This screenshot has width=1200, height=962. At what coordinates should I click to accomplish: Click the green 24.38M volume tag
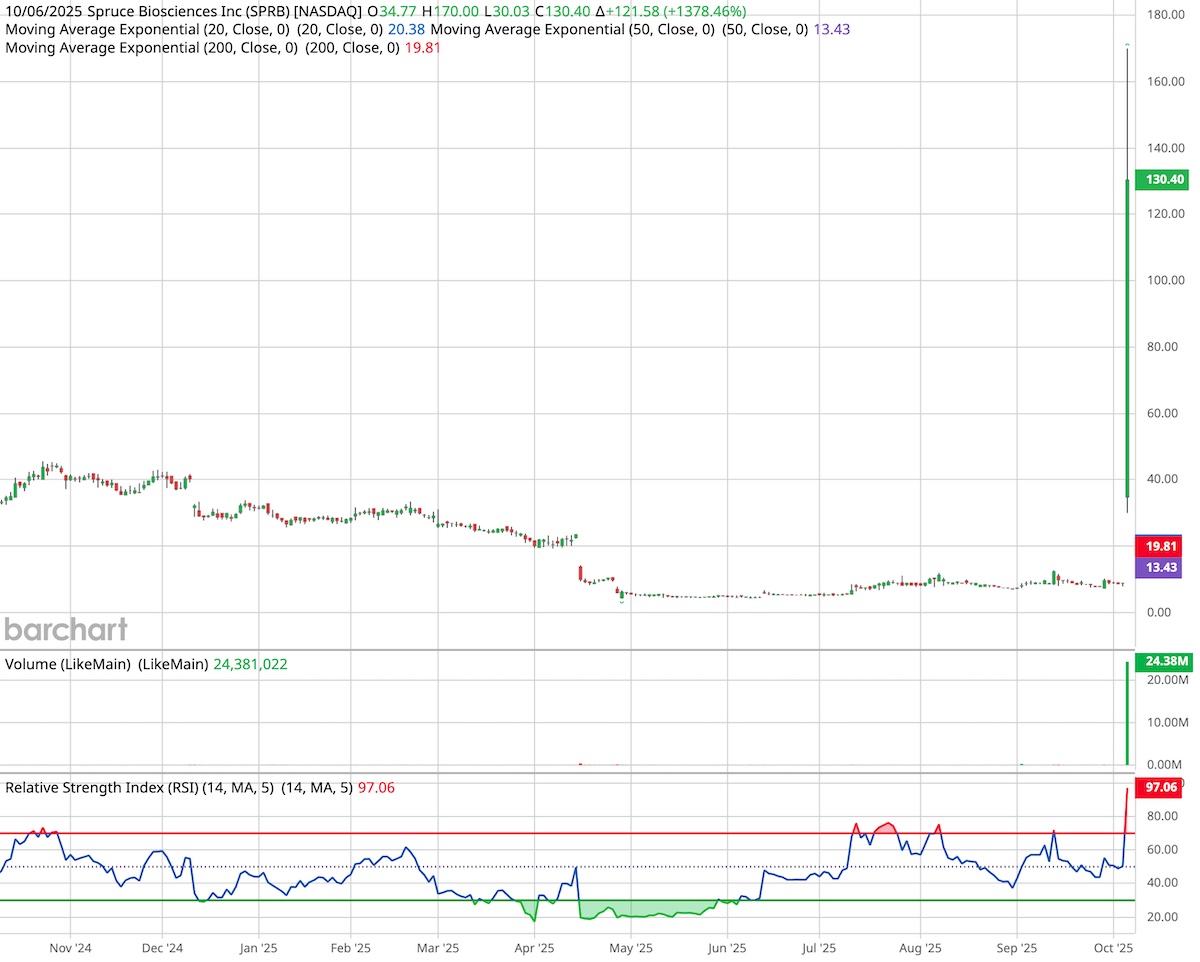1163,661
